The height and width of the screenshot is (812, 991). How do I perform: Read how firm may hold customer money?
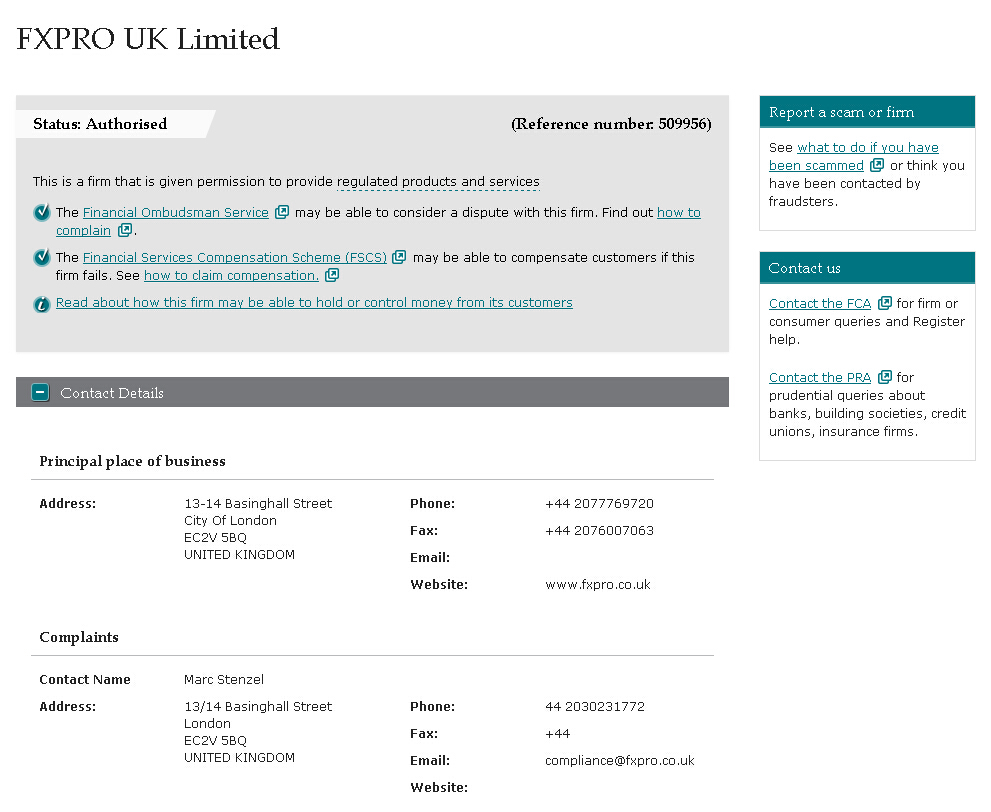tap(314, 302)
